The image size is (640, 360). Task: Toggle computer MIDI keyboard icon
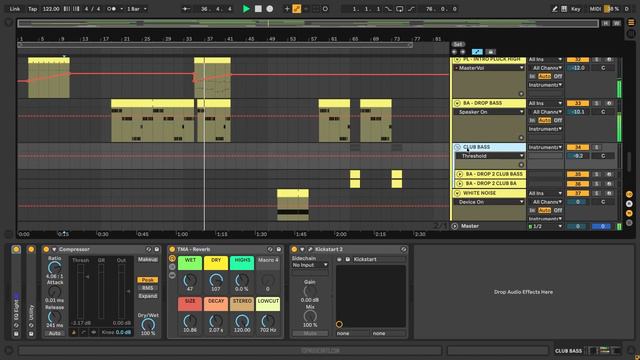[564, 9]
